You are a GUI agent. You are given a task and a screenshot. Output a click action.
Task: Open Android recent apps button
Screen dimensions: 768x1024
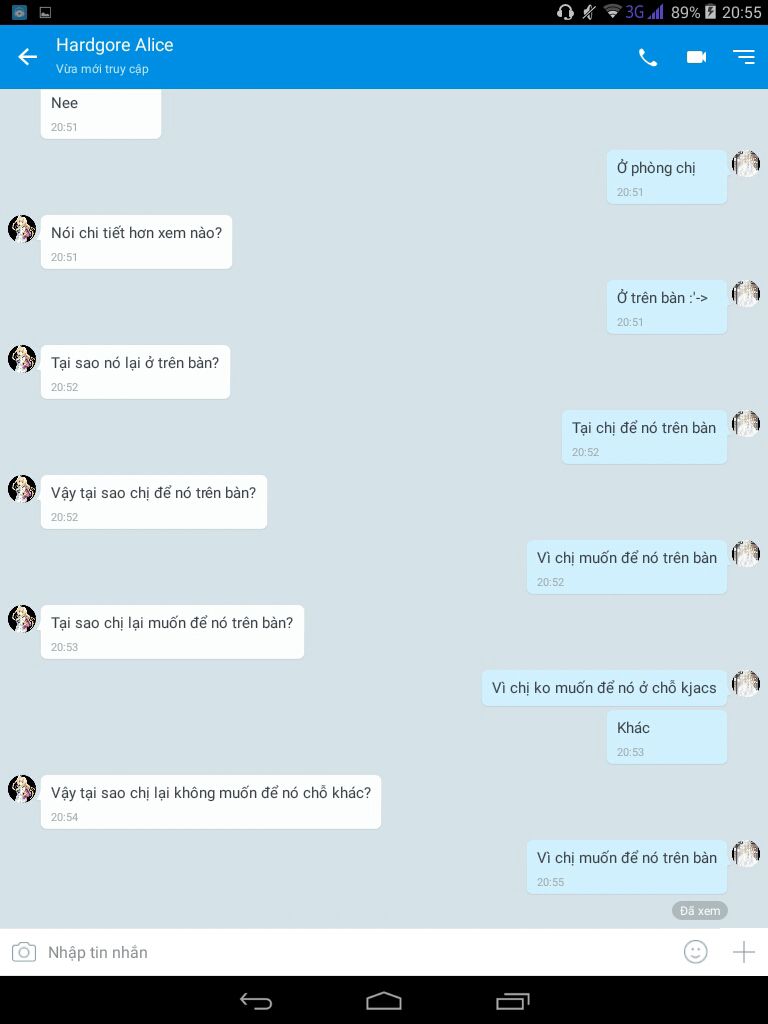(x=513, y=1000)
